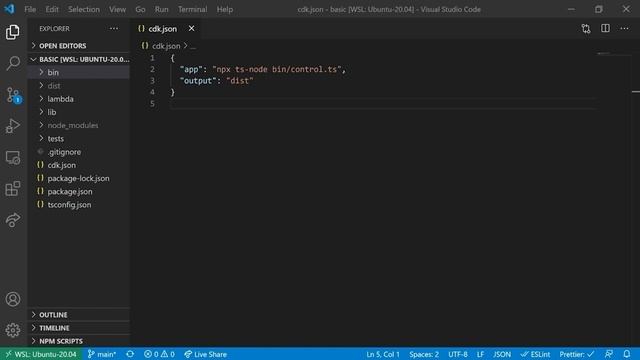
Task: Open the Accounts menu icon
Action: [13, 299]
